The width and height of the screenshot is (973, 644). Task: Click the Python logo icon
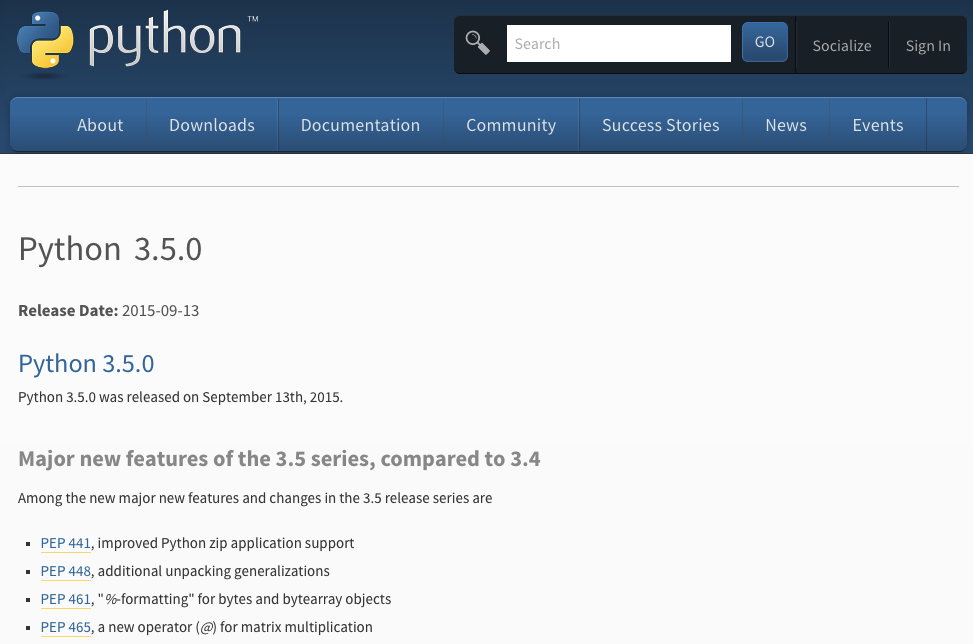tap(45, 40)
